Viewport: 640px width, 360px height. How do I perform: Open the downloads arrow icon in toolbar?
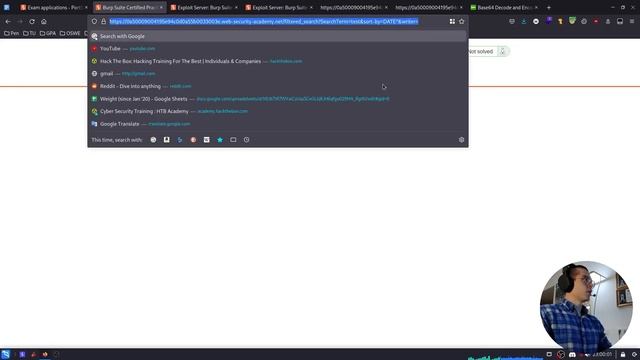click(x=524, y=21)
